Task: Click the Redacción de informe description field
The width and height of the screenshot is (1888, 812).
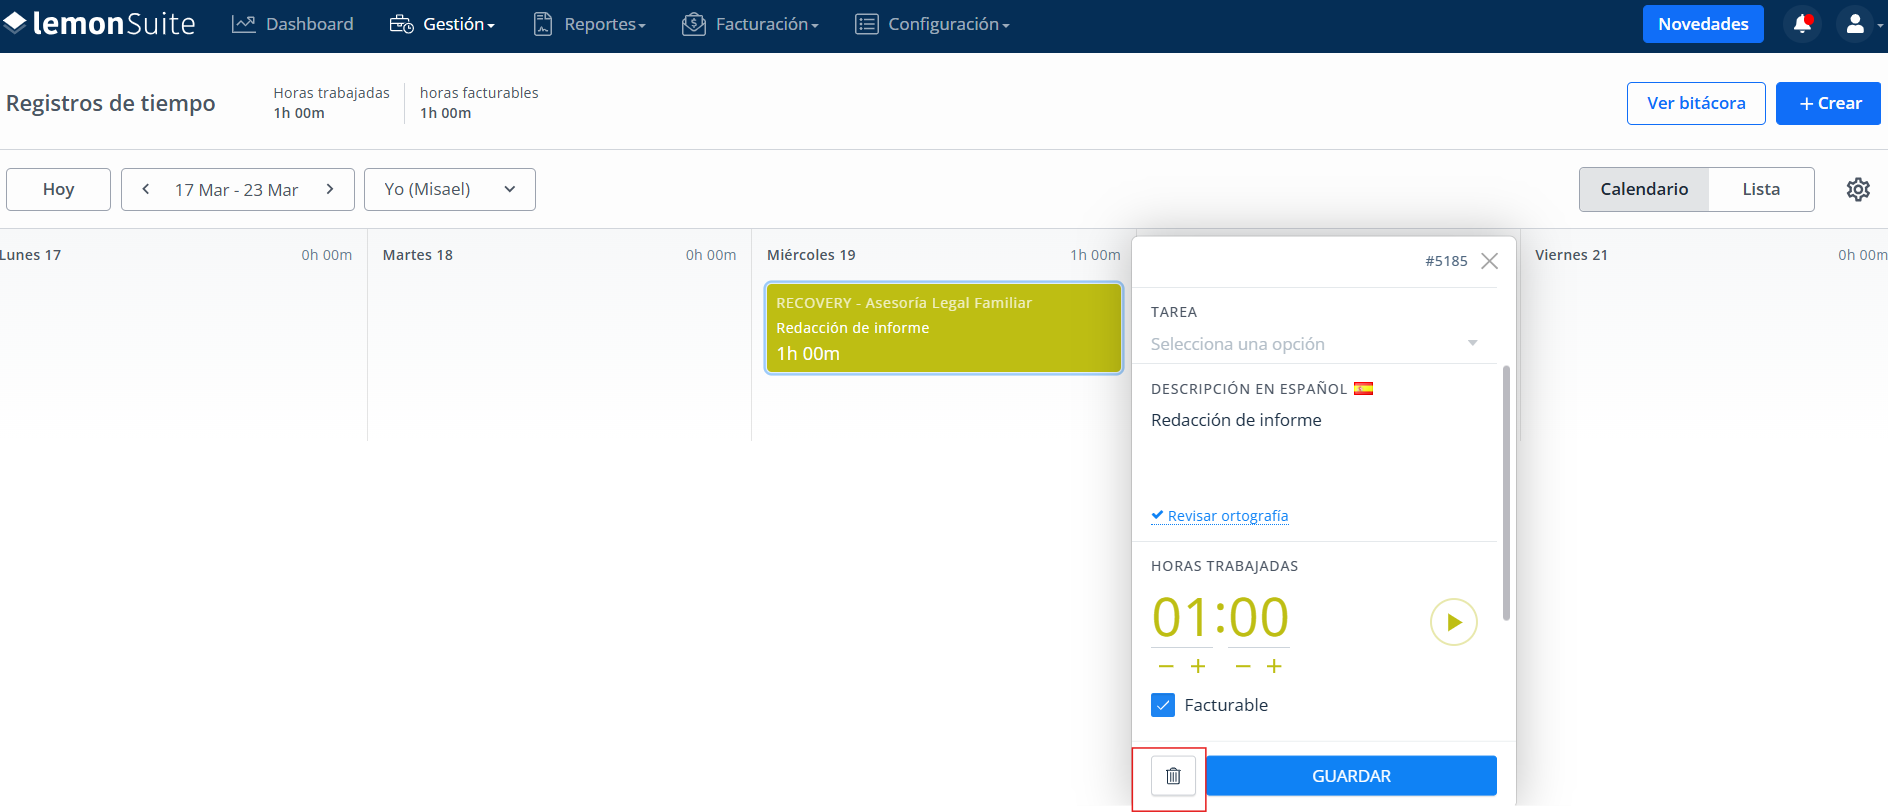Action: coord(1314,450)
